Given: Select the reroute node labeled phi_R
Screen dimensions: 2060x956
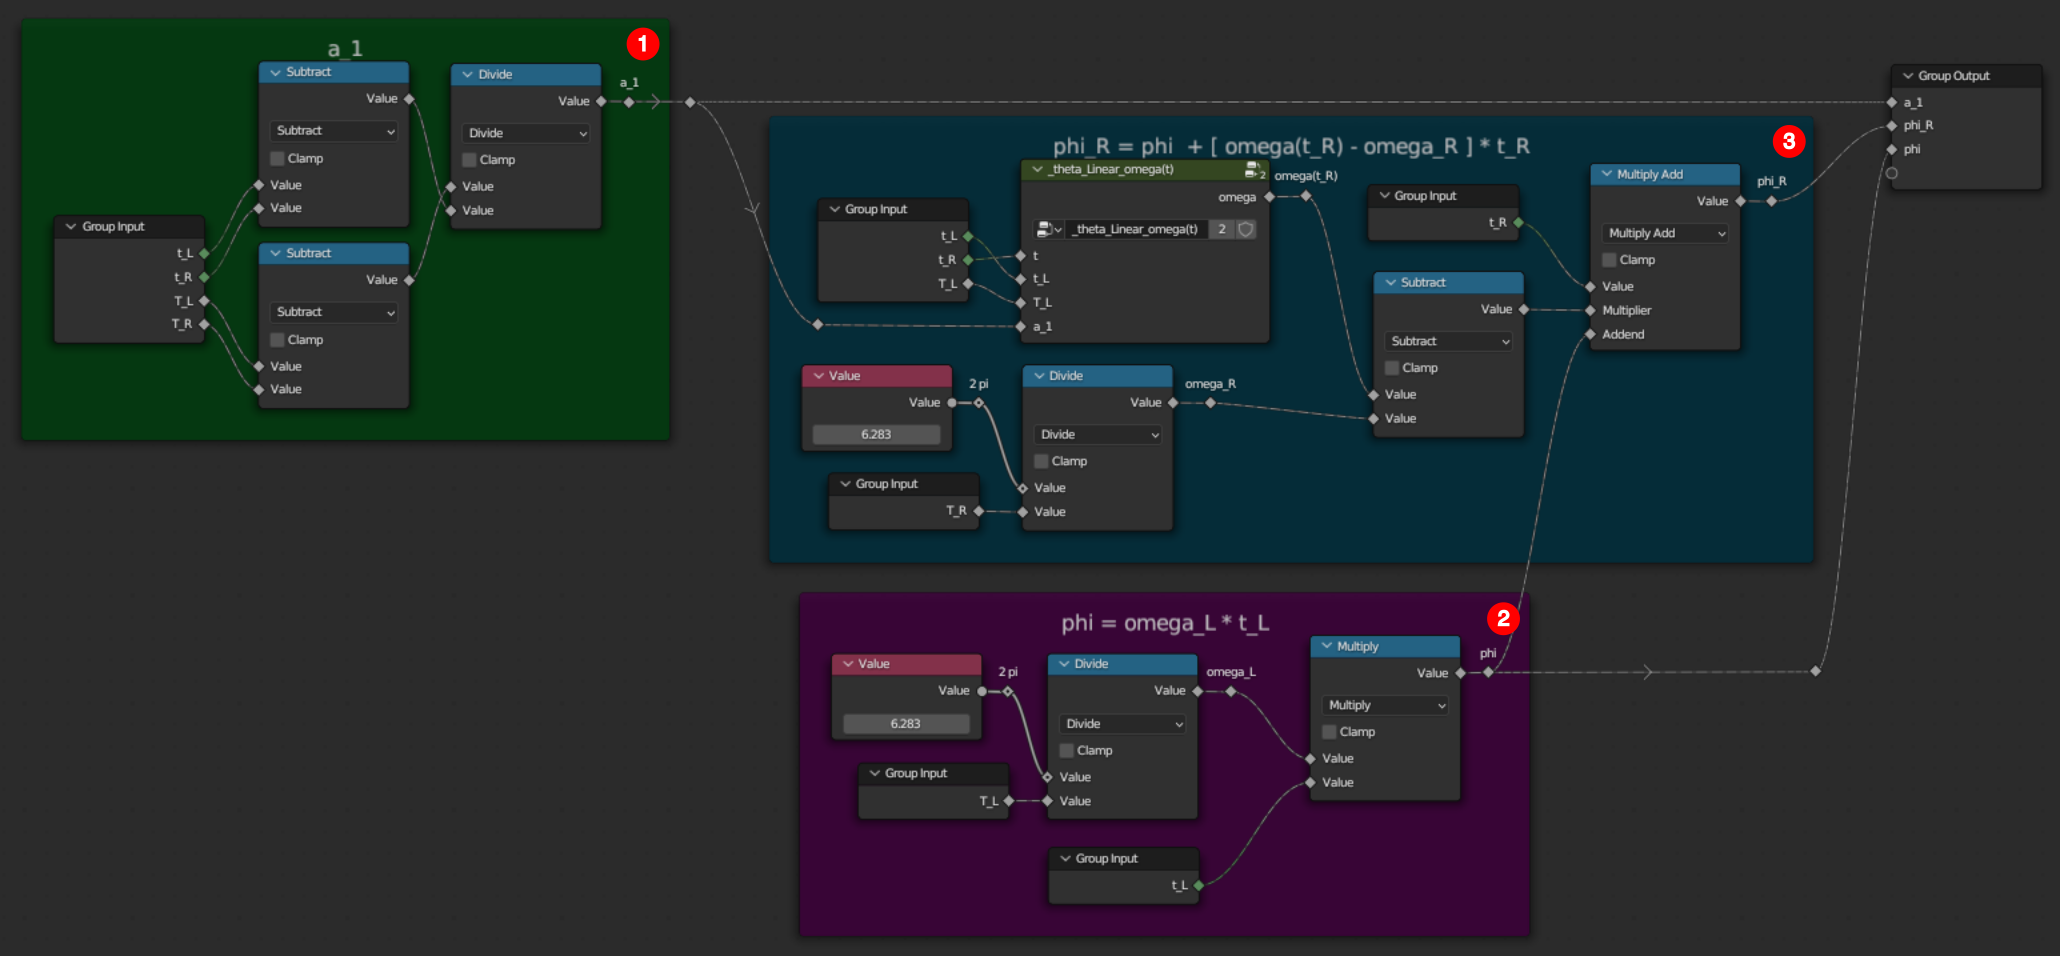Looking at the screenshot, I should point(1771,201).
